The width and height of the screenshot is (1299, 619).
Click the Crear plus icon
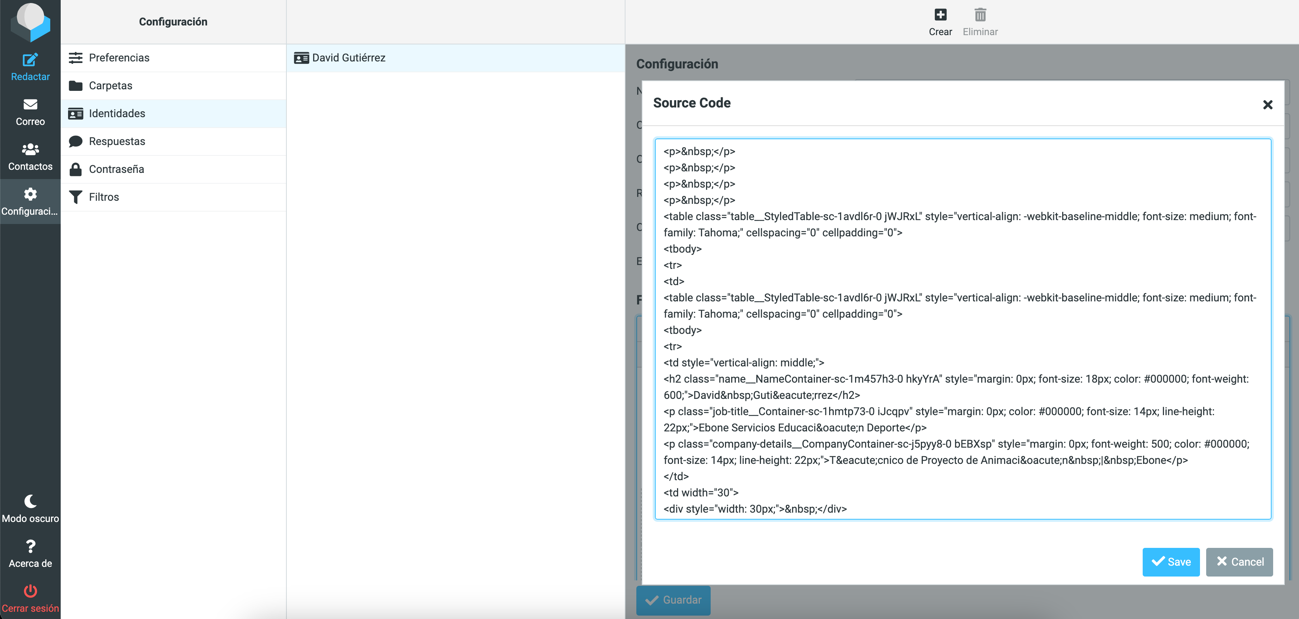pyautogui.click(x=940, y=15)
